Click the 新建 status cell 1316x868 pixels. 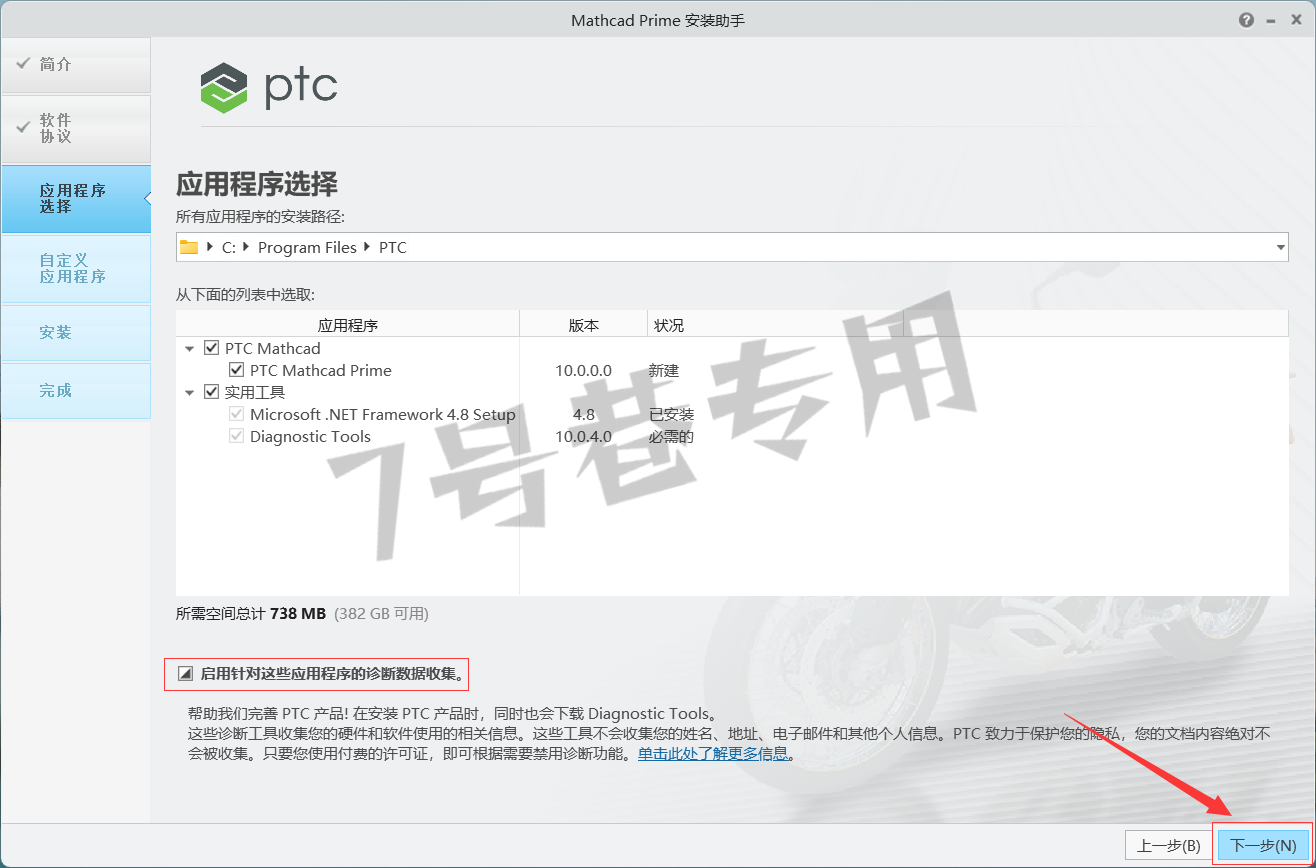point(664,370)
